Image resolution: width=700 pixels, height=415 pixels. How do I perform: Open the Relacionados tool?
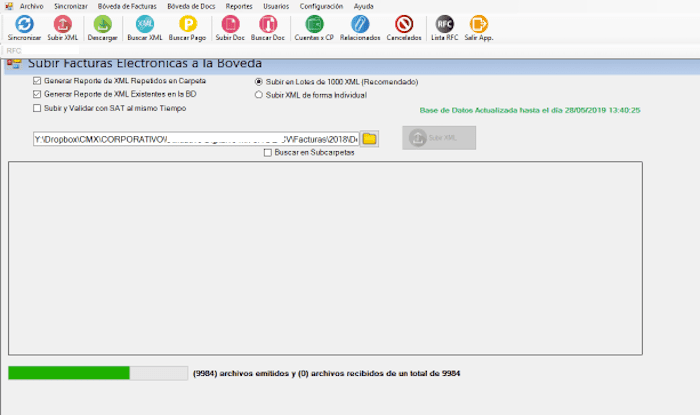pyautogui.click(x=360, y=28)
